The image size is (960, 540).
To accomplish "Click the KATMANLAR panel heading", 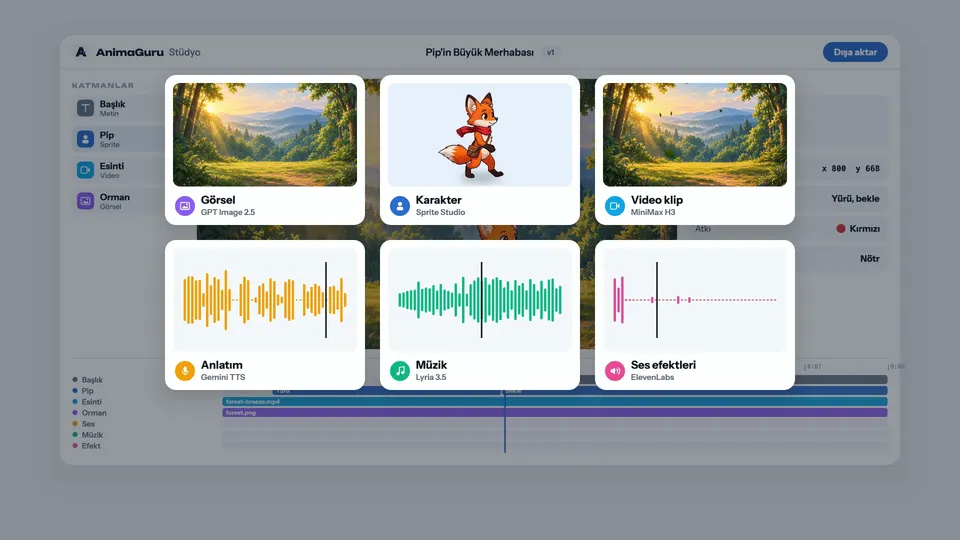I will point(103,86).
